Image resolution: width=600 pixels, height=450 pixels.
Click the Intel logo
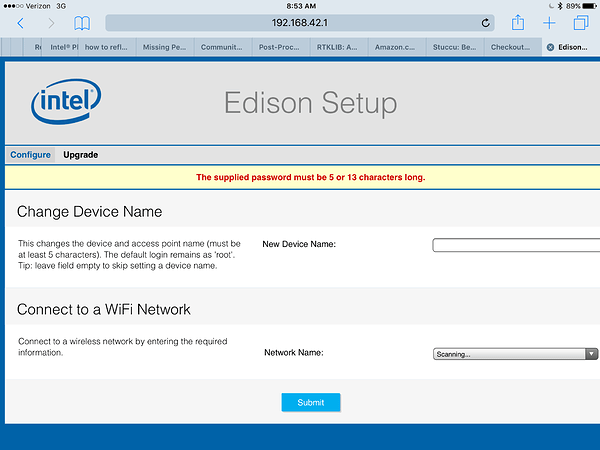click(66, 101)
